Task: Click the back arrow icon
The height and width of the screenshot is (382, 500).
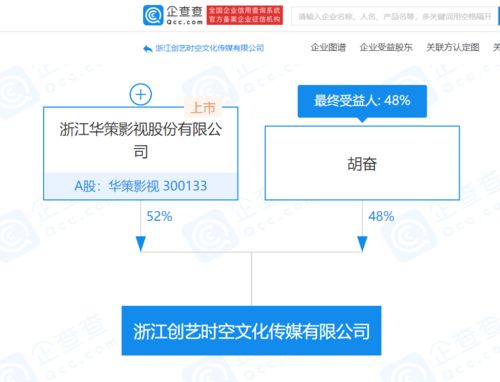Action: coord(148,49)
